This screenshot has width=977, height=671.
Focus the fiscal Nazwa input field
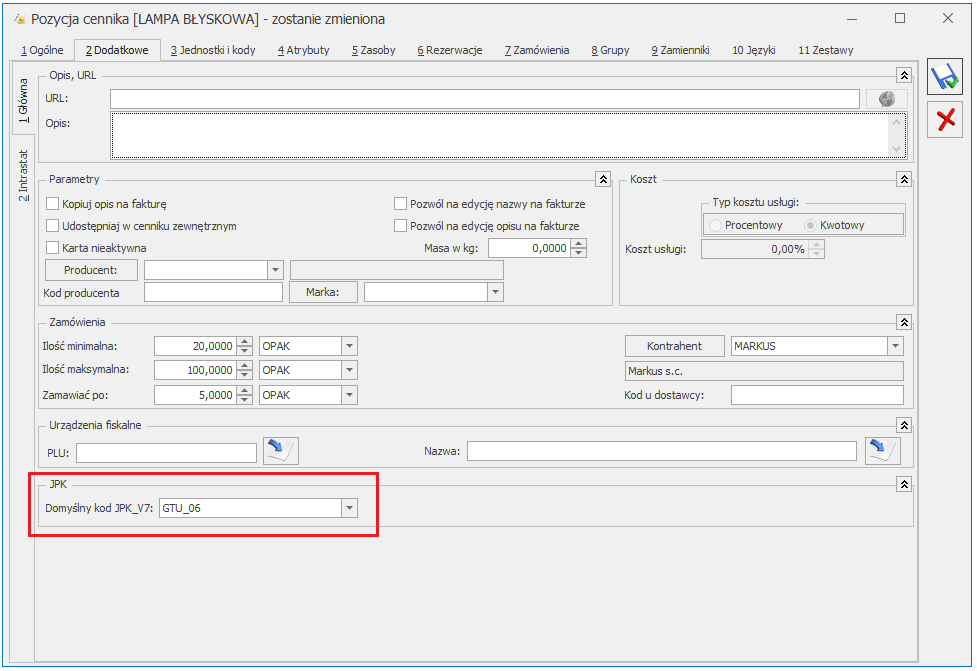[x=662, y=451]
